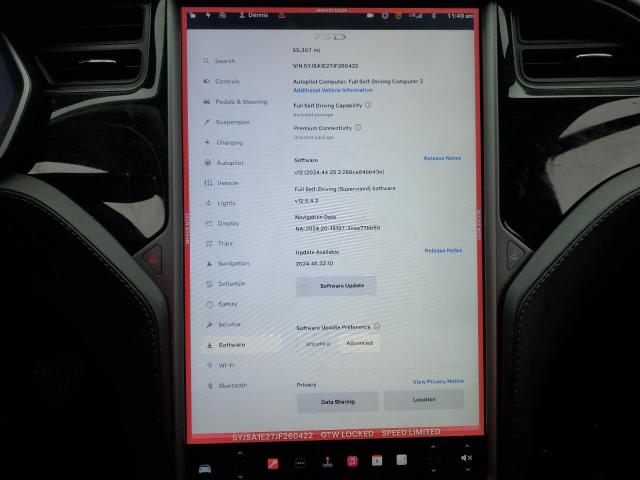Image resolution: width=640 pixels, height=480 pixels.
Task: Tap the 11:49 am clock
Action: point(460,16)
